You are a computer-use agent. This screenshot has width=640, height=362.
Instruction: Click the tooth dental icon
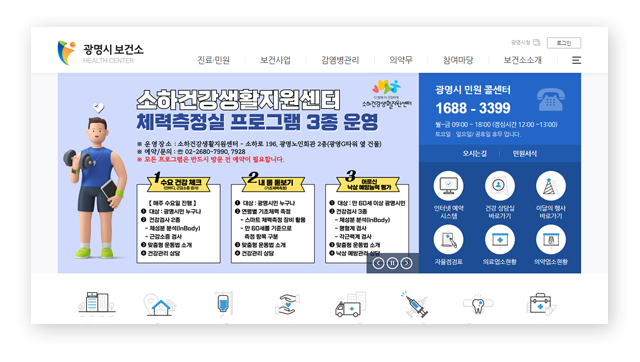(478, 304)
